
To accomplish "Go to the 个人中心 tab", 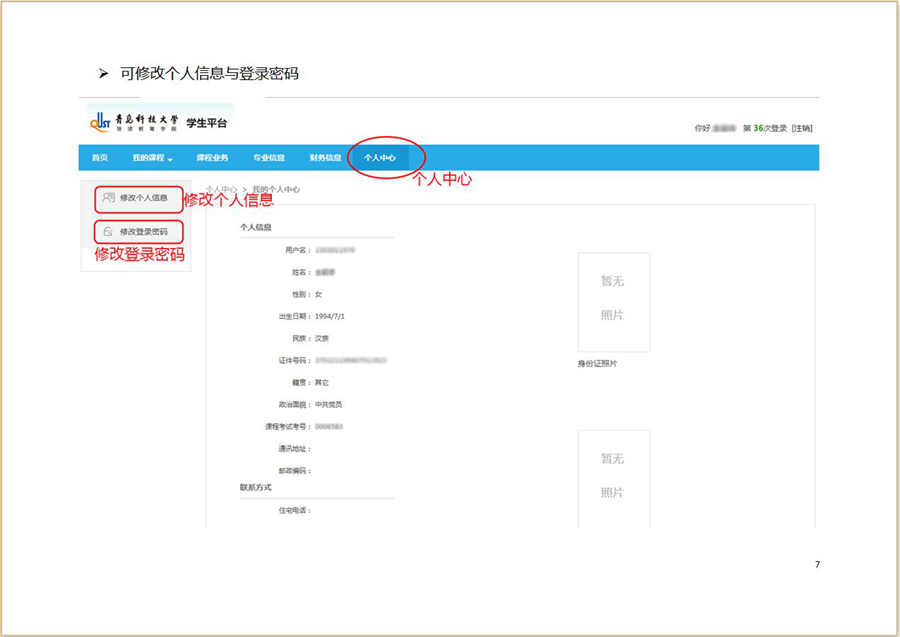I will [380, 158].
